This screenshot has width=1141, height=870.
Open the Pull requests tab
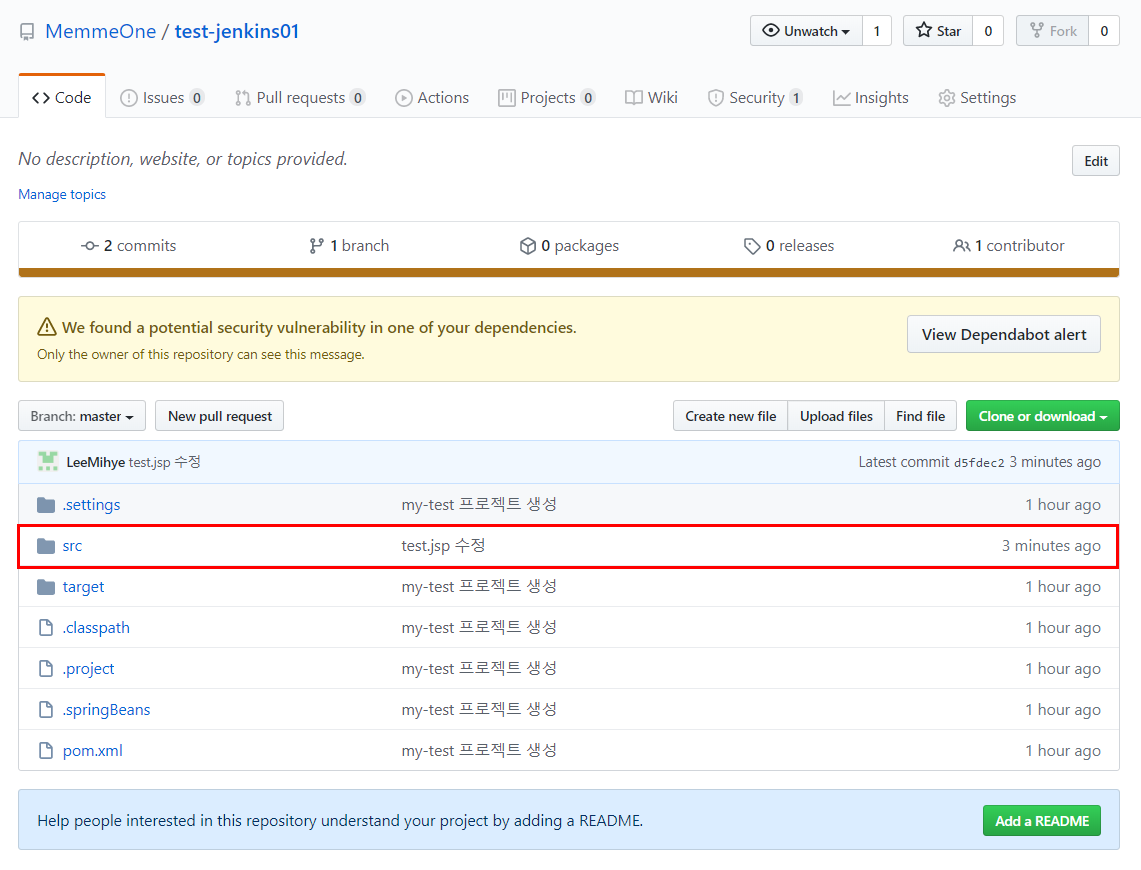point(300,97)
